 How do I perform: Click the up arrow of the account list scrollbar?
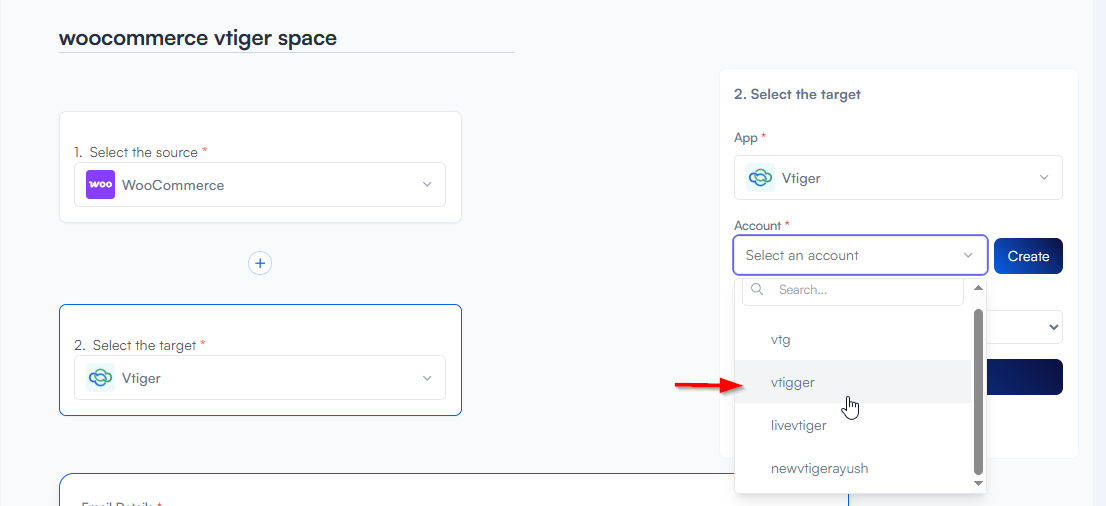tap(978, 288)
